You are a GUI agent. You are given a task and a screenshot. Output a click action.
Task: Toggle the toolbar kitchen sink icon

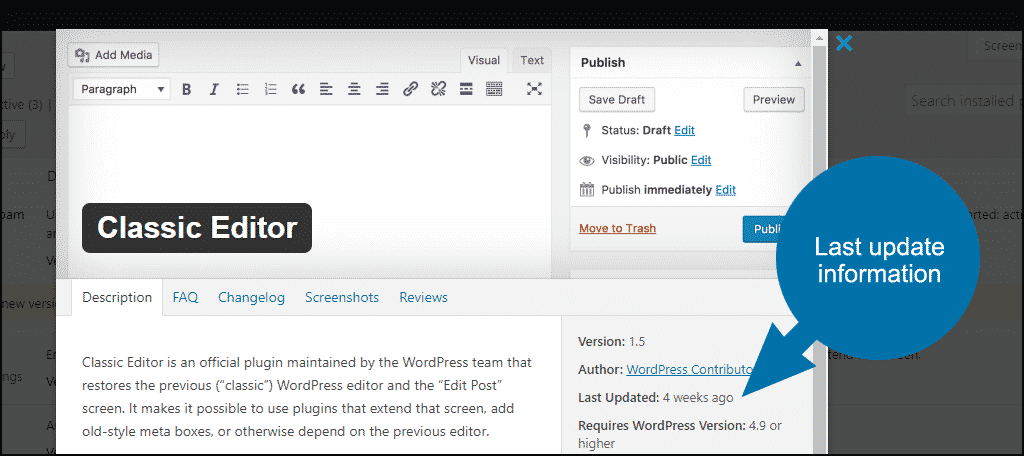click(494, 90)
